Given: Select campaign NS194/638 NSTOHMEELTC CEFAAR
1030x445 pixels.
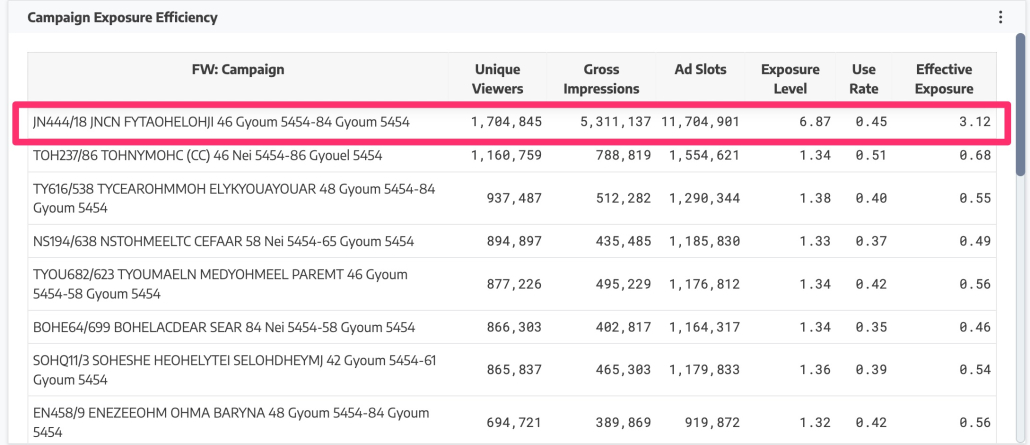Looking at the screenshot, I should pos(223,241).
